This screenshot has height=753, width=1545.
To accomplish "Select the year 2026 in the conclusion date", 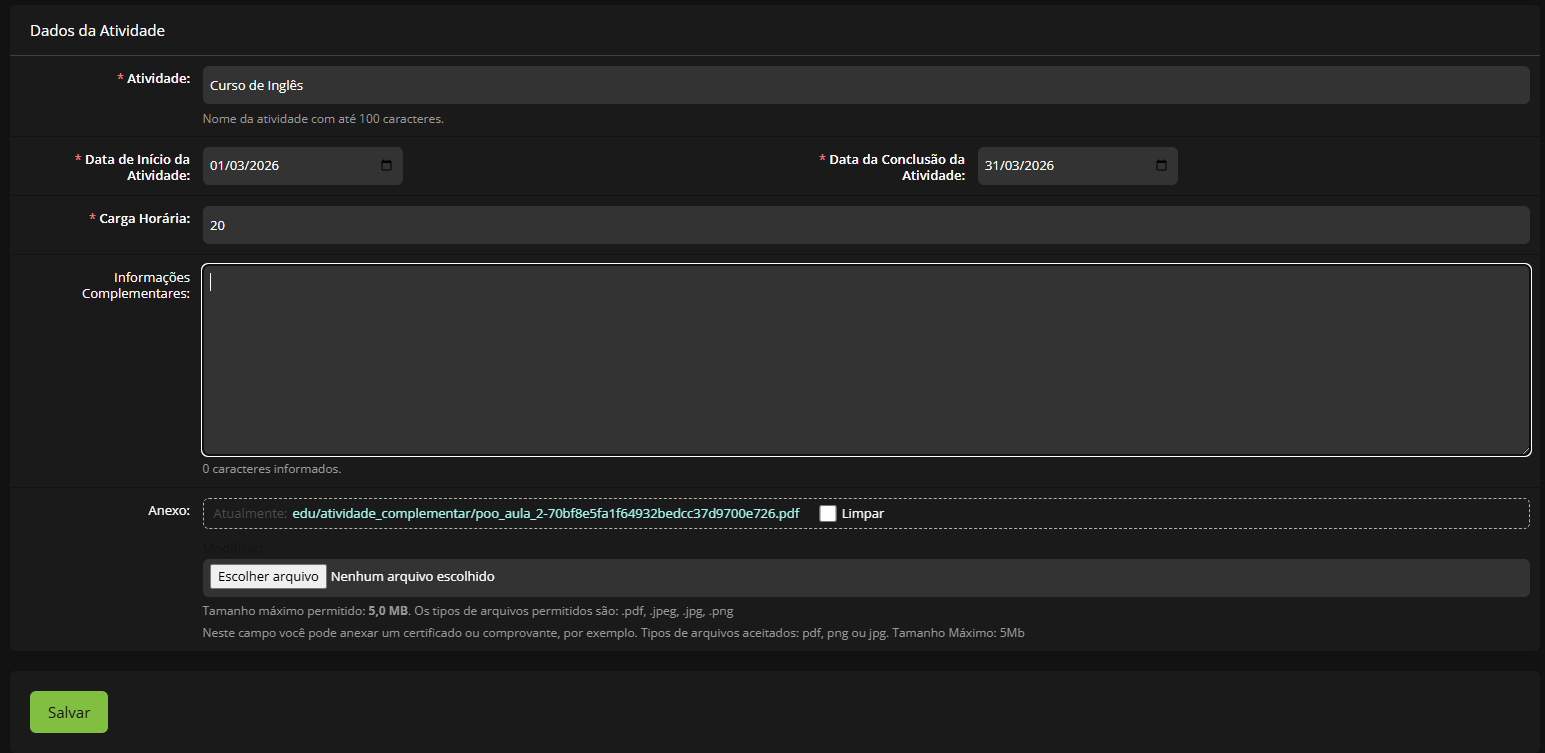I will tap(1038, 166).
